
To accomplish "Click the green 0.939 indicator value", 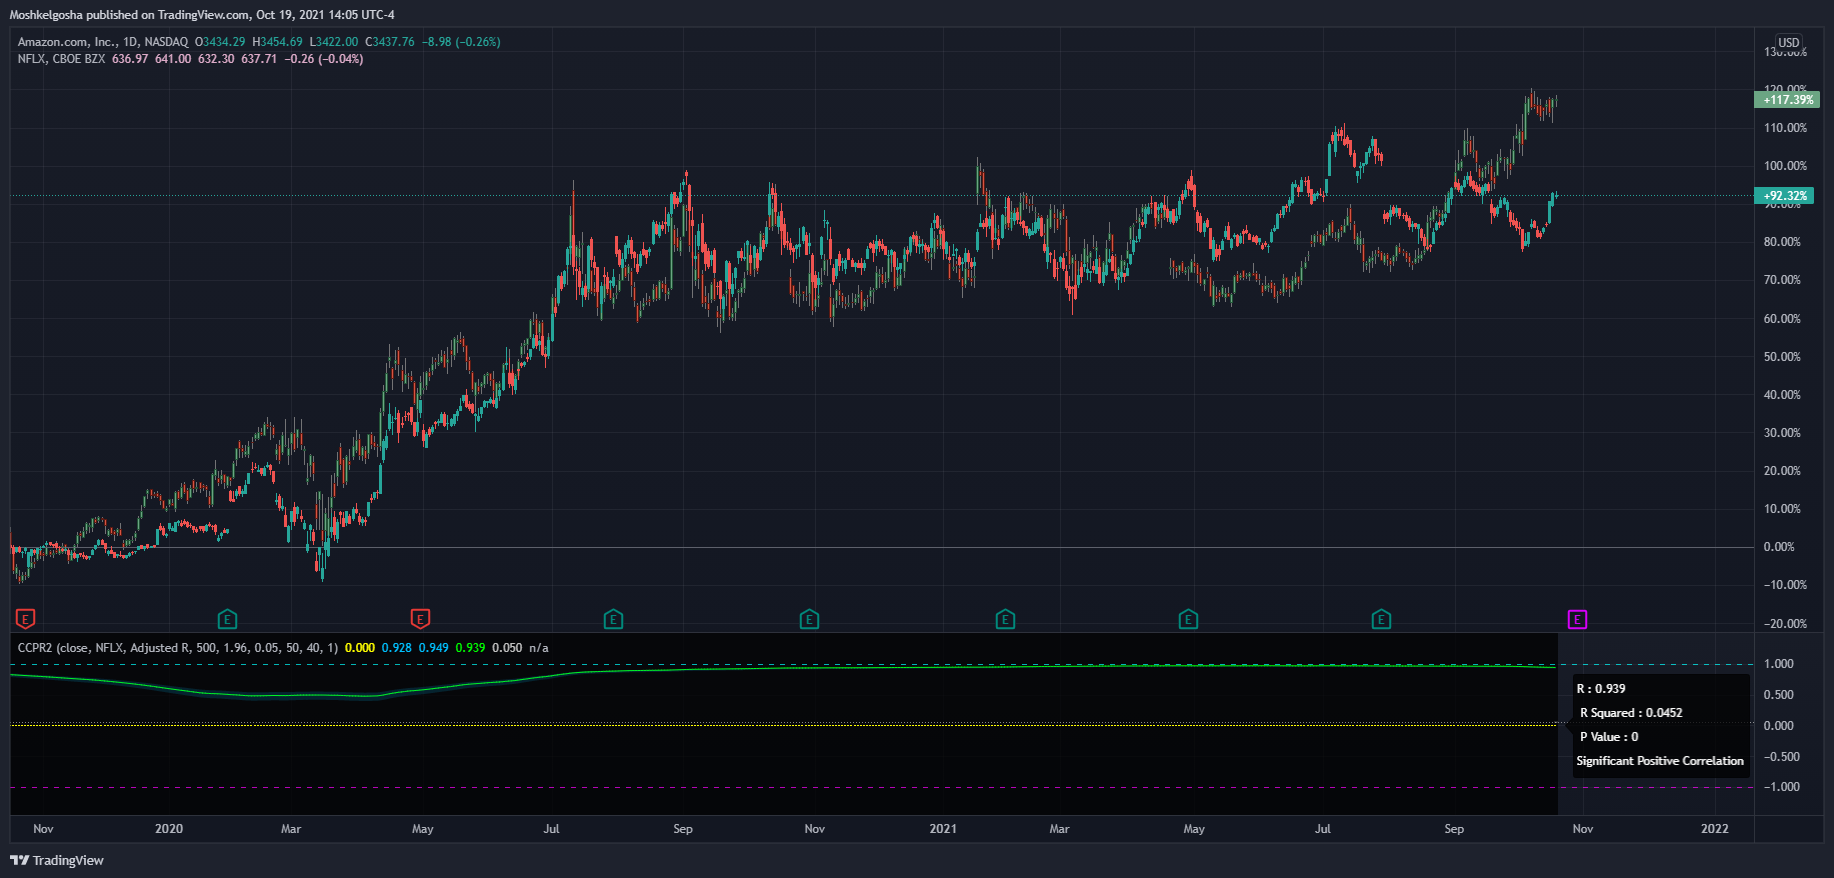I will tap(470, 648).
